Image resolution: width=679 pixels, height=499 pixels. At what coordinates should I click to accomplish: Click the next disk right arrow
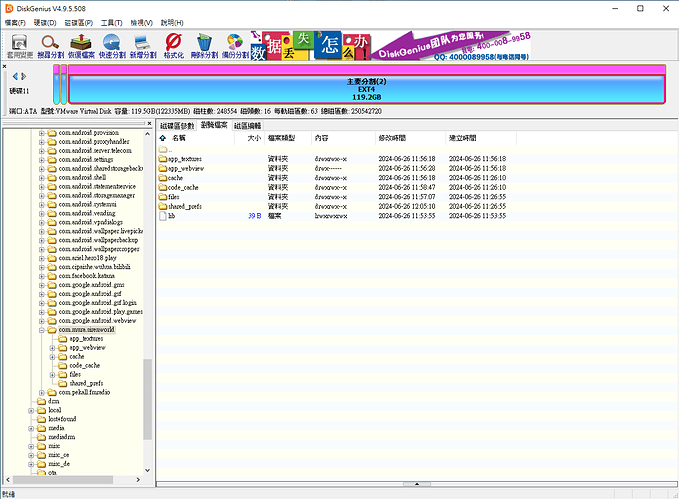click(x=24, y=77)
